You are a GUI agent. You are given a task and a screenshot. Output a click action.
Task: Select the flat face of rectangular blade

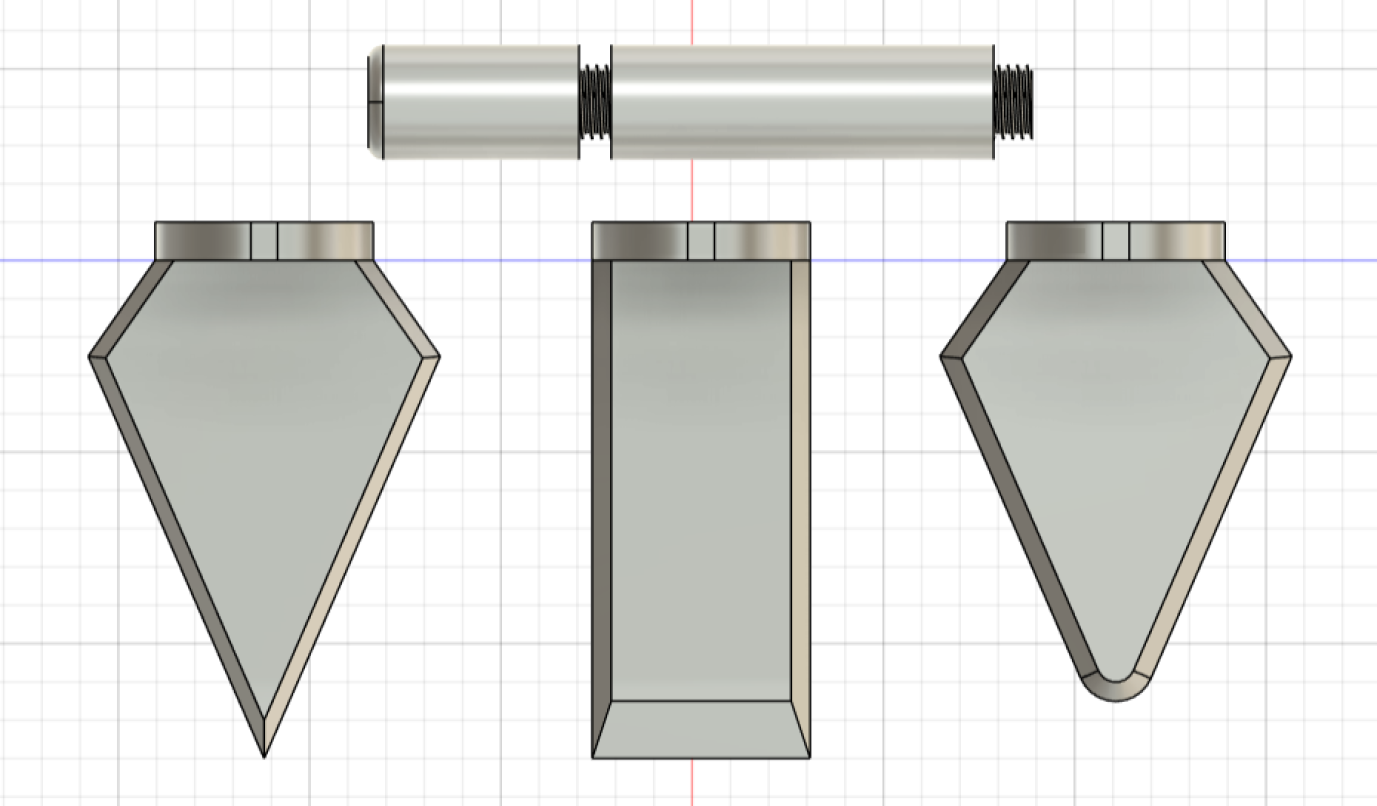pos(700,480)
